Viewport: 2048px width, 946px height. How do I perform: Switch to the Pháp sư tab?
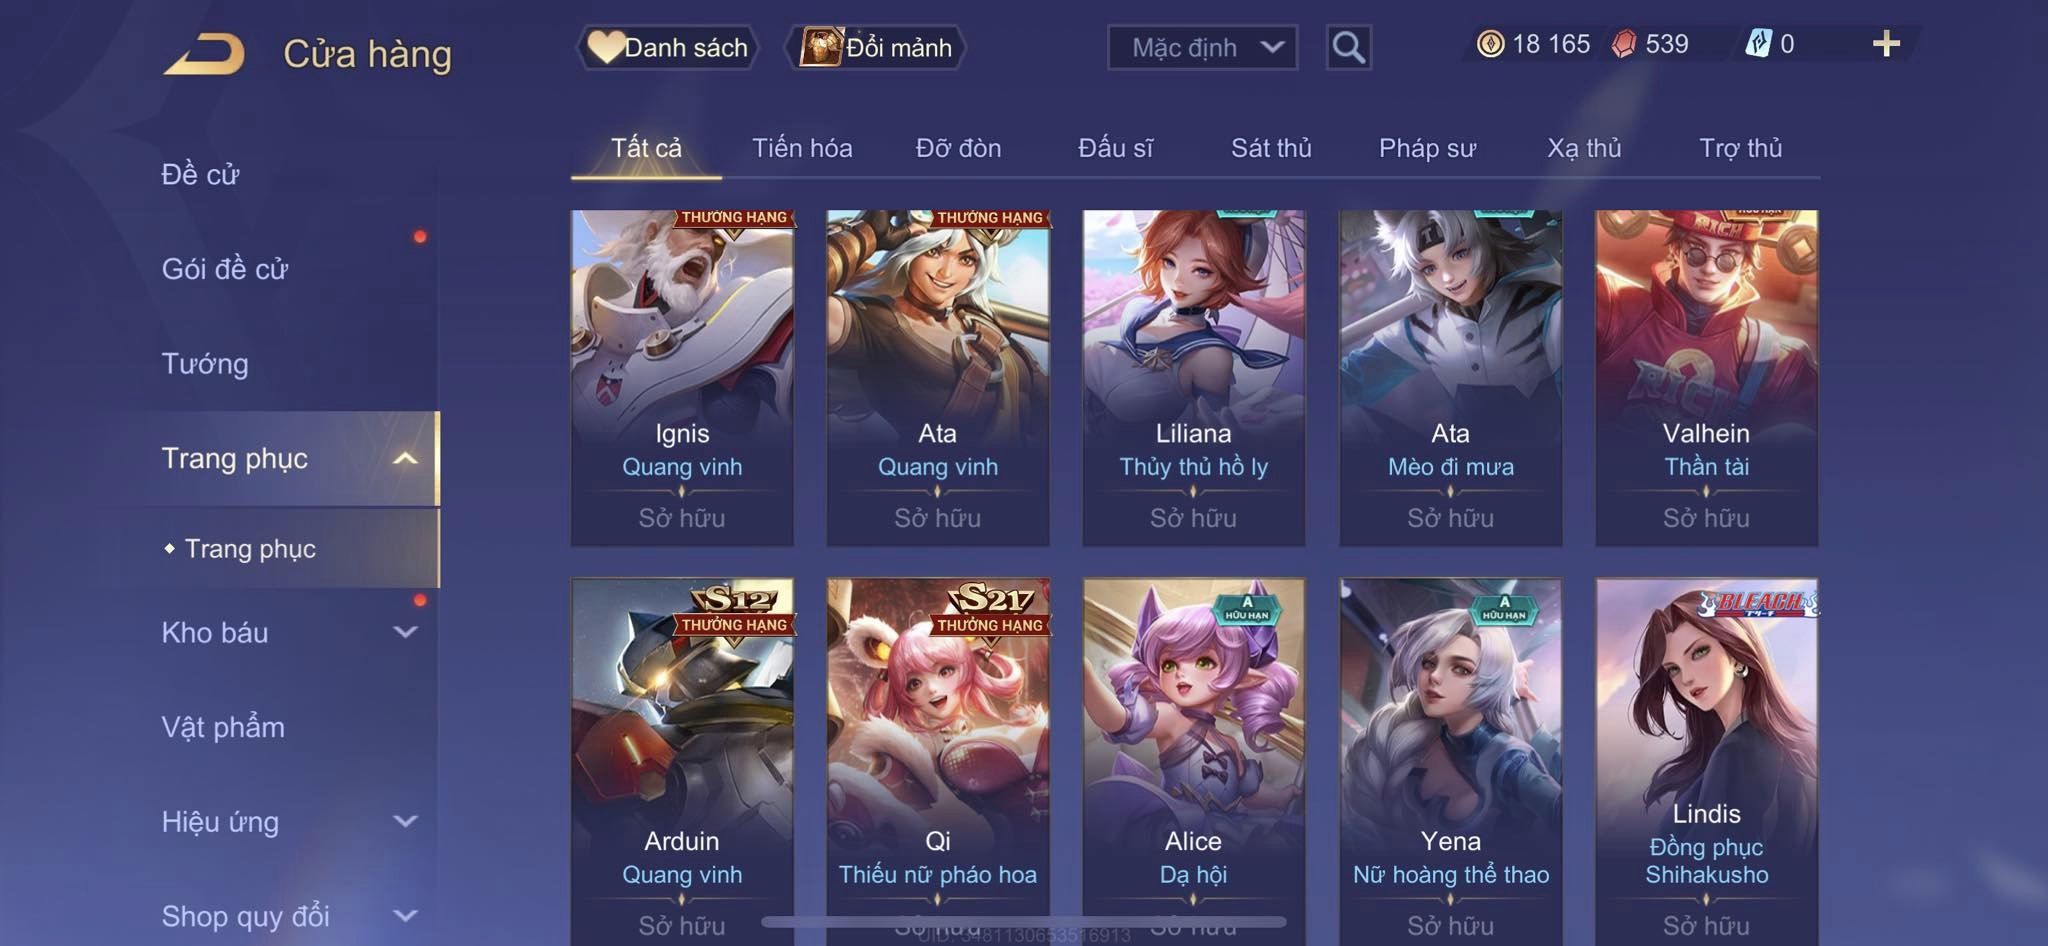click(1427, 148)
